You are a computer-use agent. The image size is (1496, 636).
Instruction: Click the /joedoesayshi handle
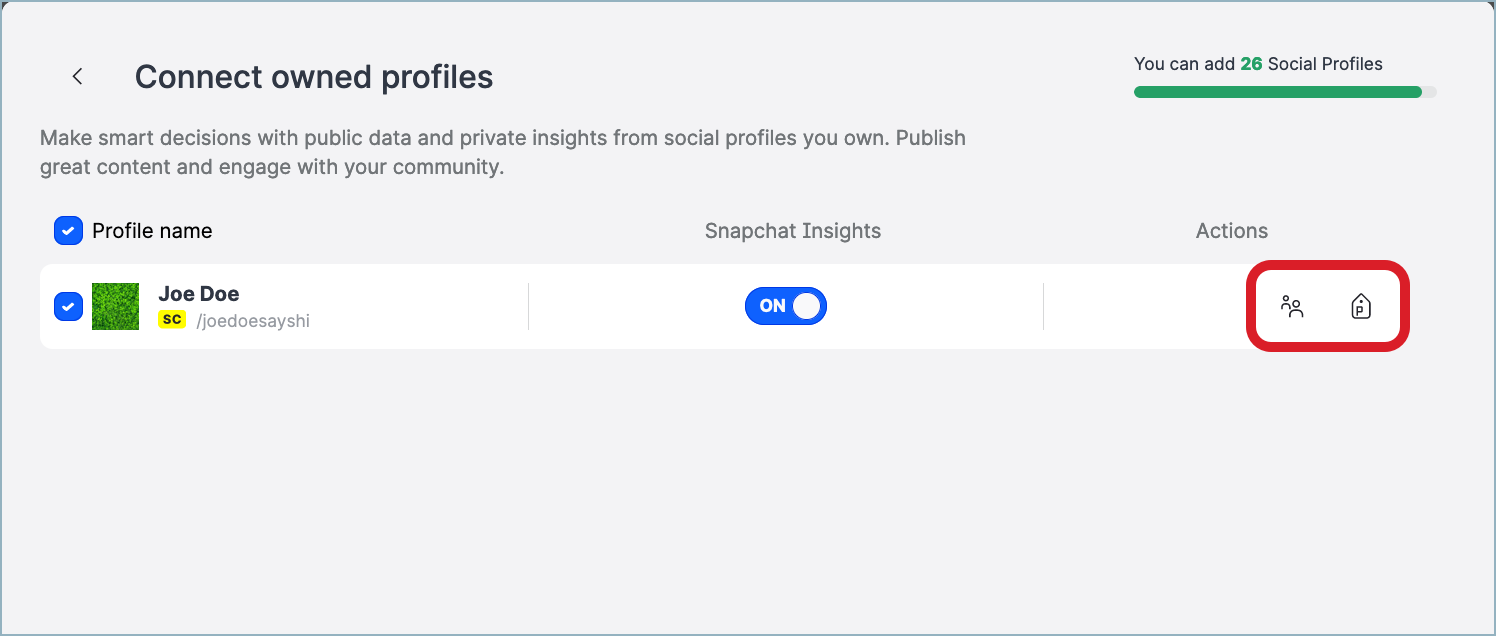pyautogui.click(x=253, y=321)
